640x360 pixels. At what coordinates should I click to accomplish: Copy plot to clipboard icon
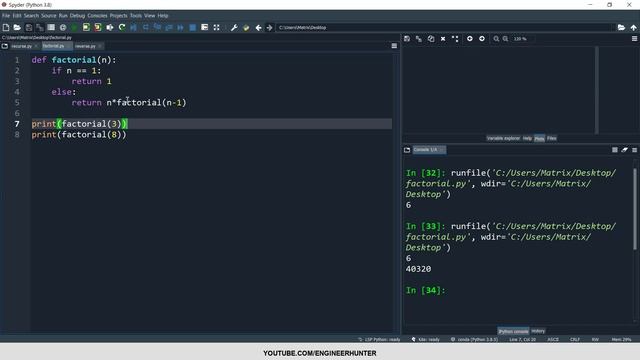tap(431, 39)
